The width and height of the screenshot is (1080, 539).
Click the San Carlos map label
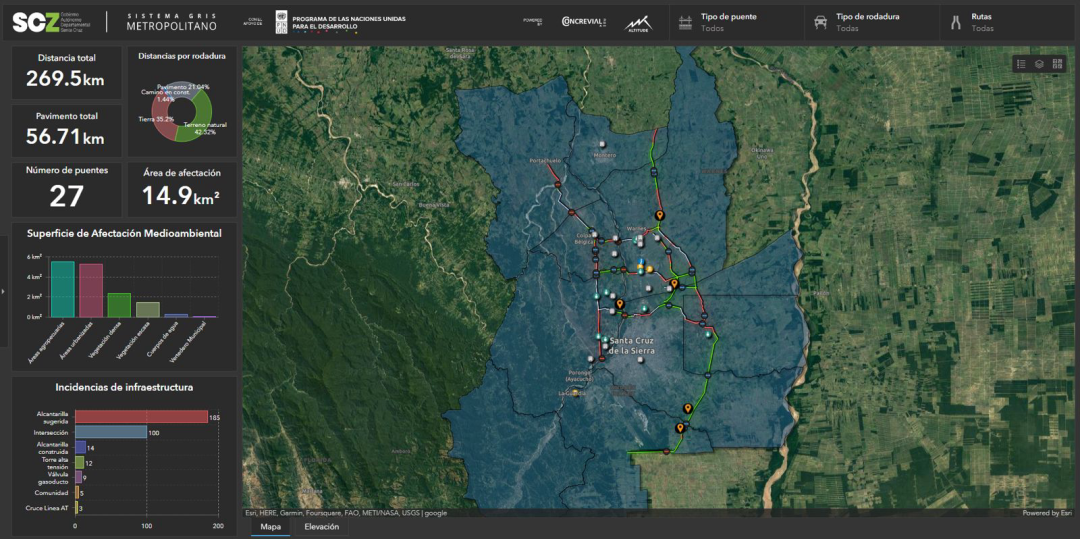tap(406, 184)
